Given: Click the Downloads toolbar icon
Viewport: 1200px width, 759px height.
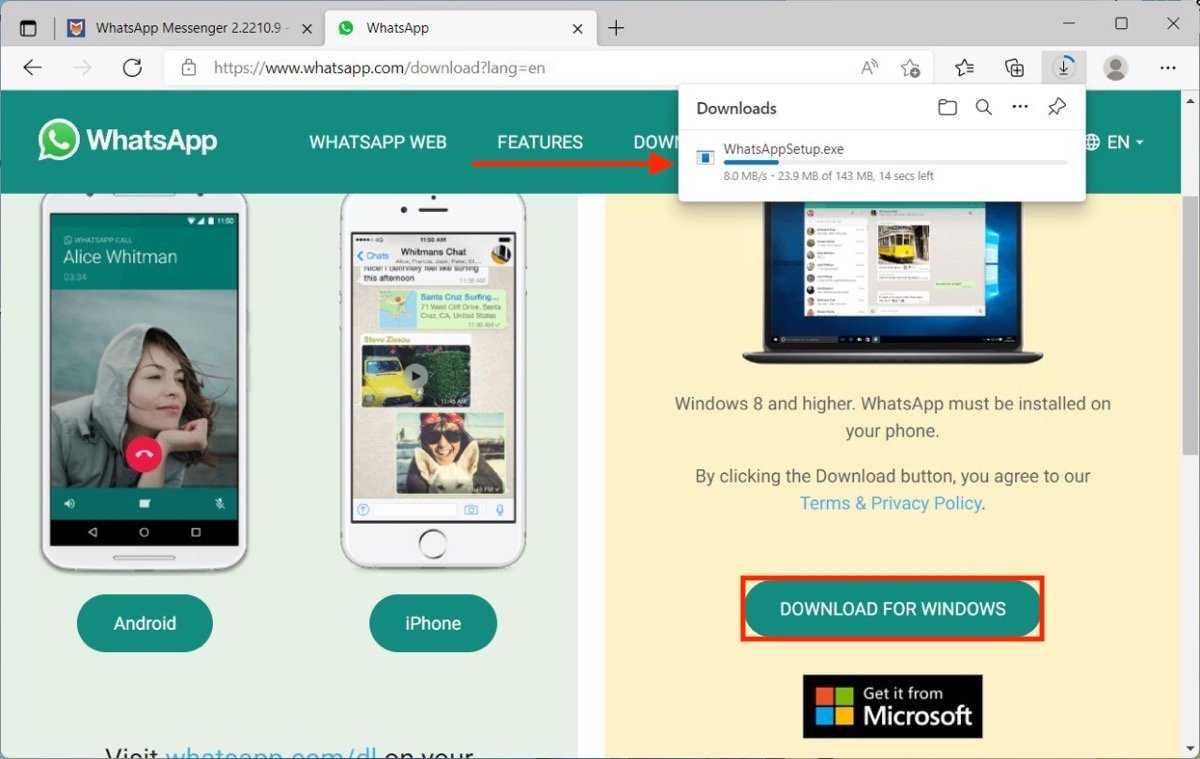Looking at the screenshot, I should point(1063,68).
